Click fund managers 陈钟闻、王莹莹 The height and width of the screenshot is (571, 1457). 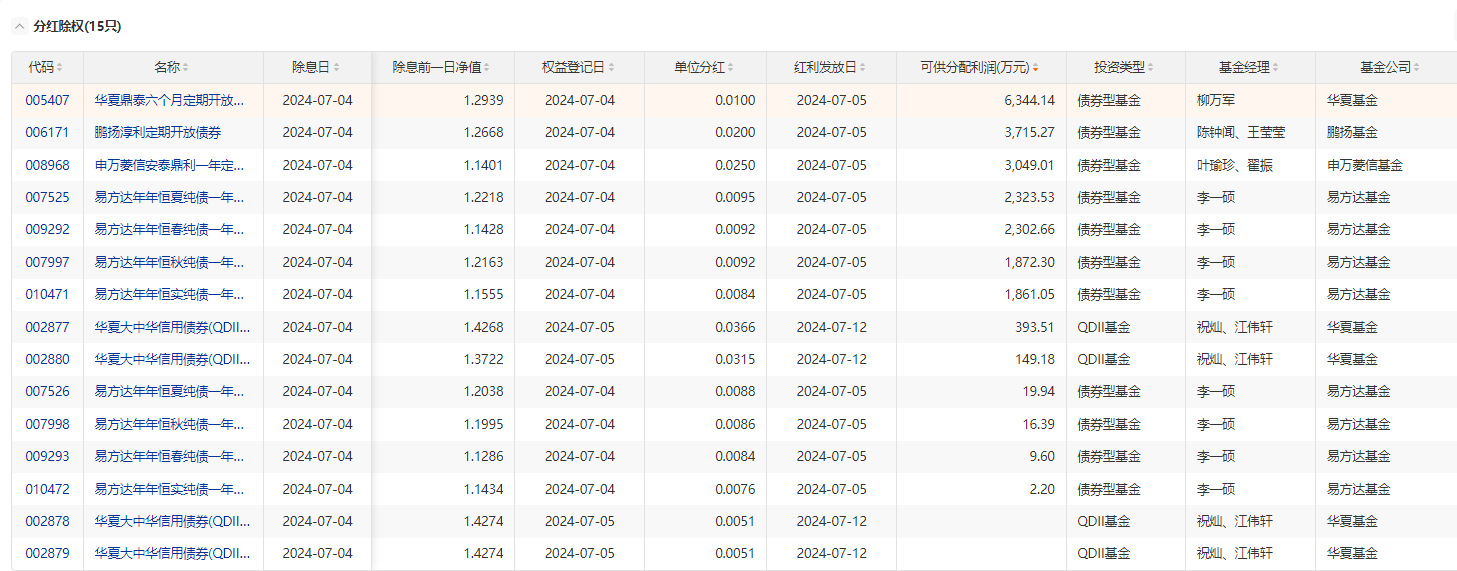pyautogui.click(x=1241, y=132)
